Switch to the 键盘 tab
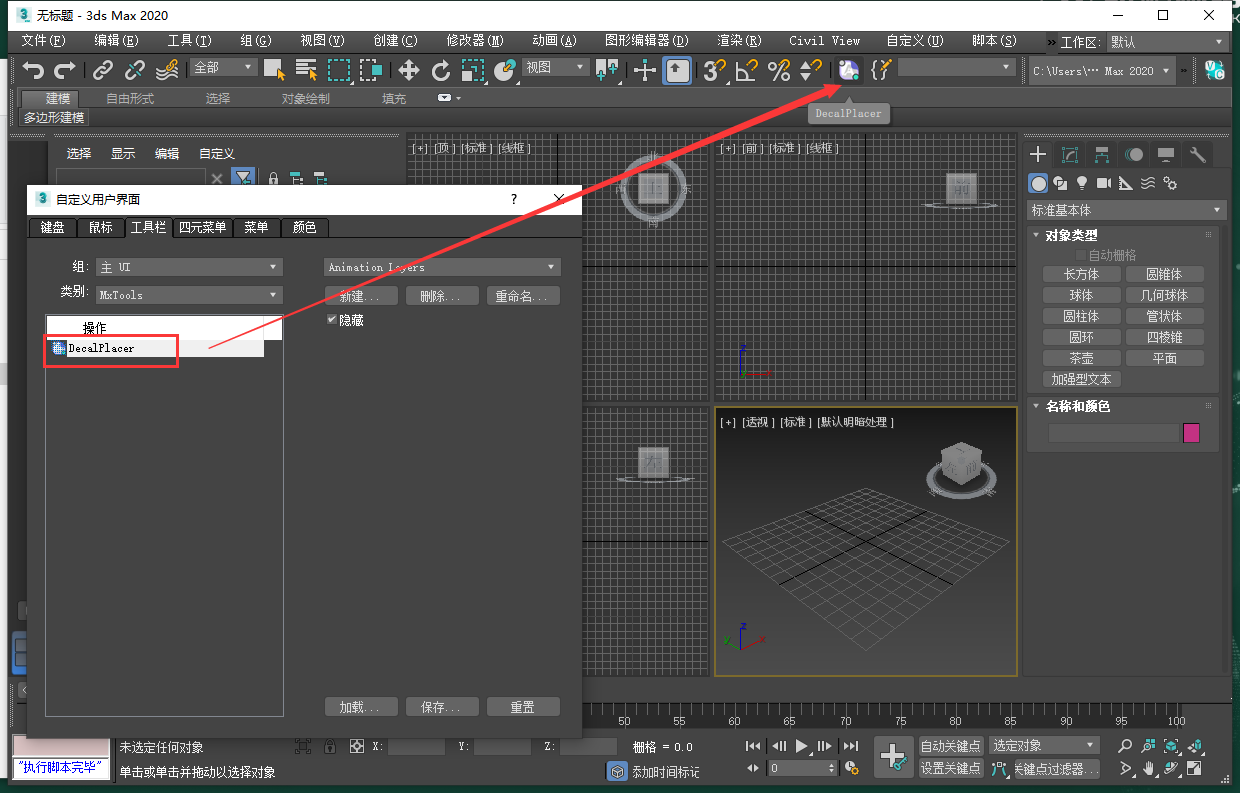The image size is (1240, 793). pos(52,227)
